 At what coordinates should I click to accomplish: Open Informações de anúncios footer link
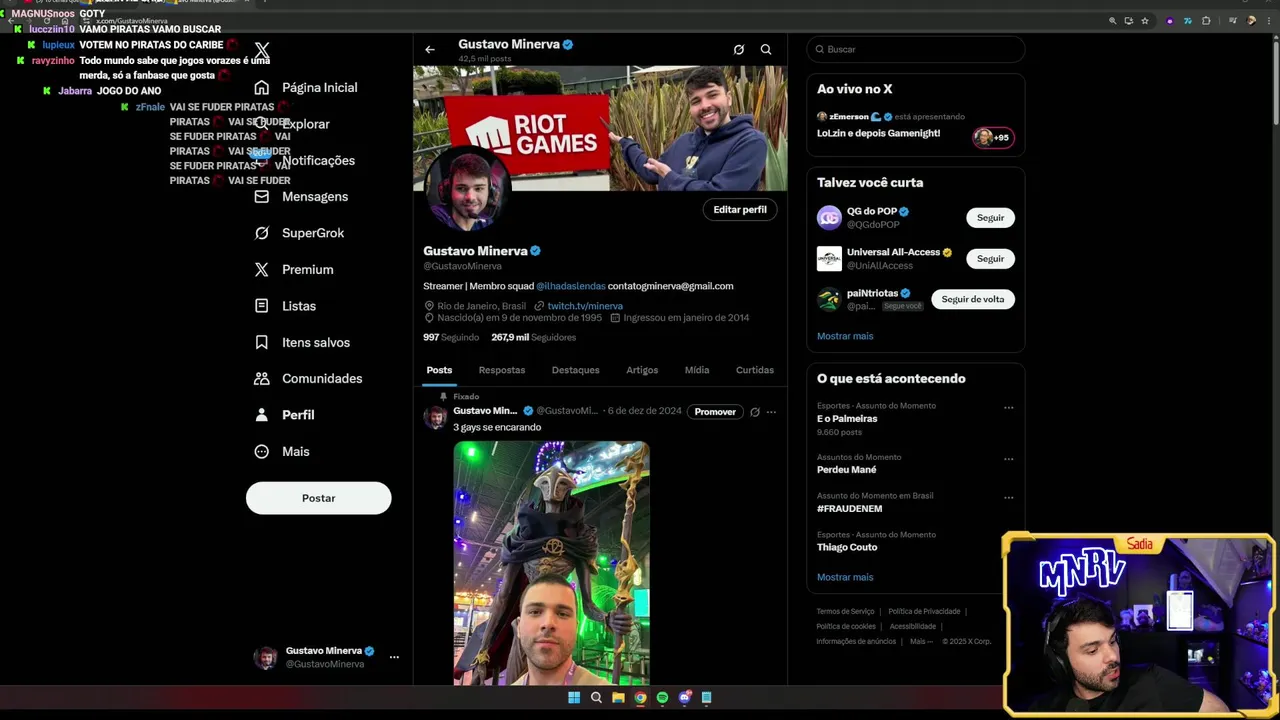[856, 642]
